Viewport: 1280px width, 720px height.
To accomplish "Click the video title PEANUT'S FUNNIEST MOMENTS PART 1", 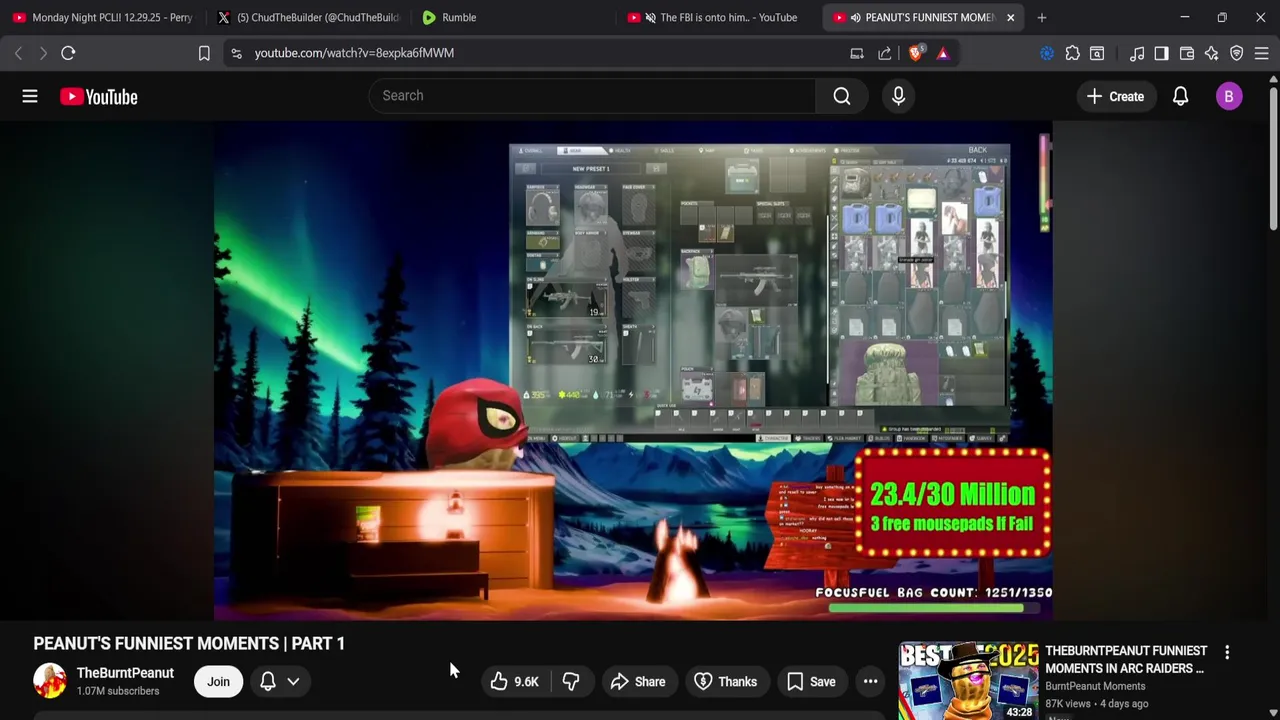I will click(x=189, y=643).
